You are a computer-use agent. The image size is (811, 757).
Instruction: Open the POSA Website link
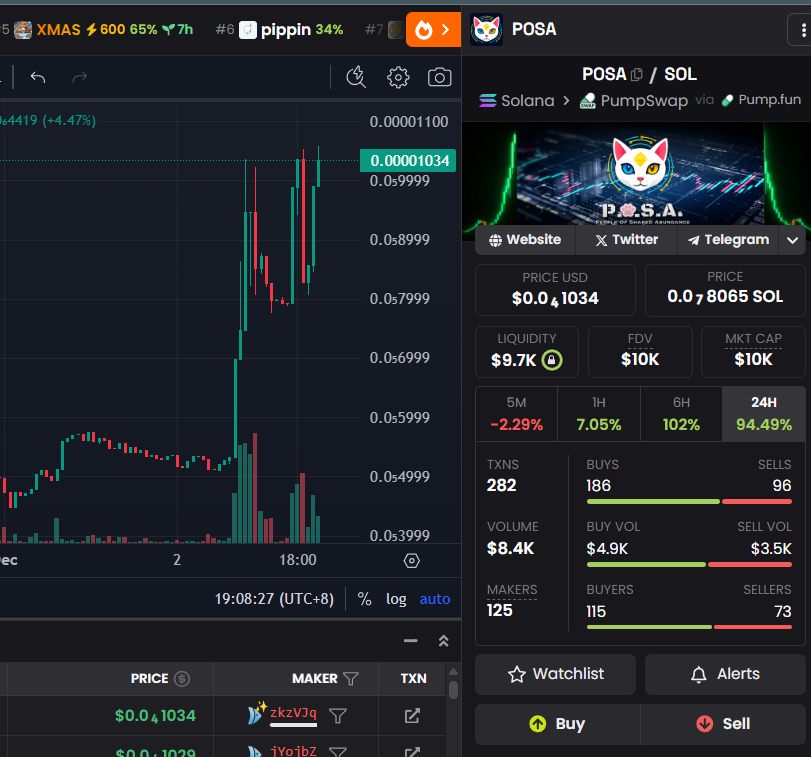[x=525, y=240]
